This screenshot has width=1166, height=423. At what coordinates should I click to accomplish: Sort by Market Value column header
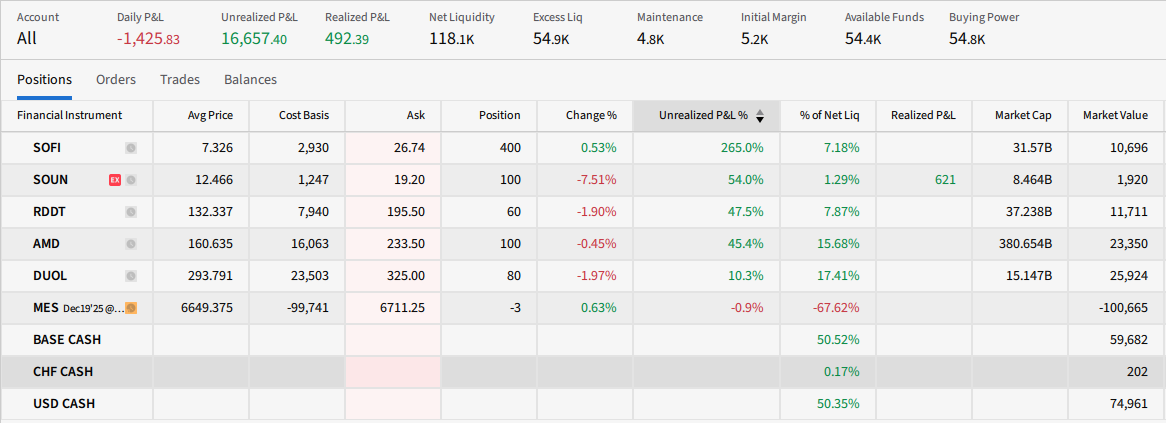(1115, 115)
